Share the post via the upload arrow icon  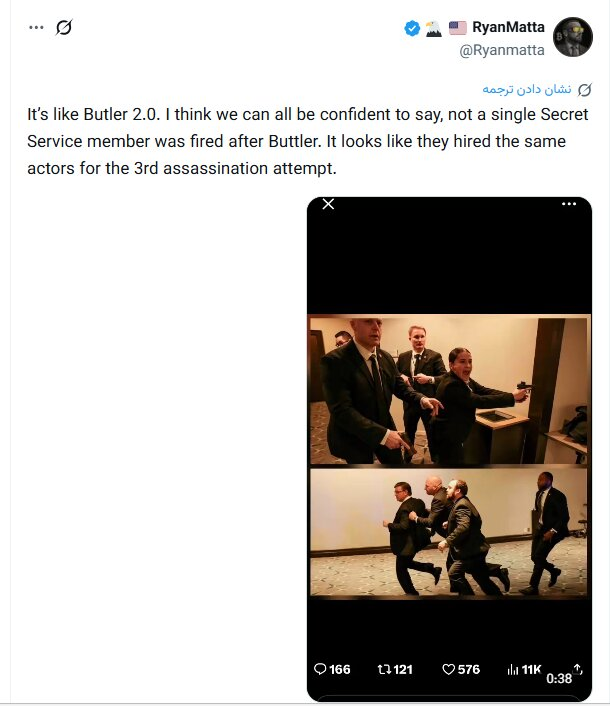(x=578, y=669)
